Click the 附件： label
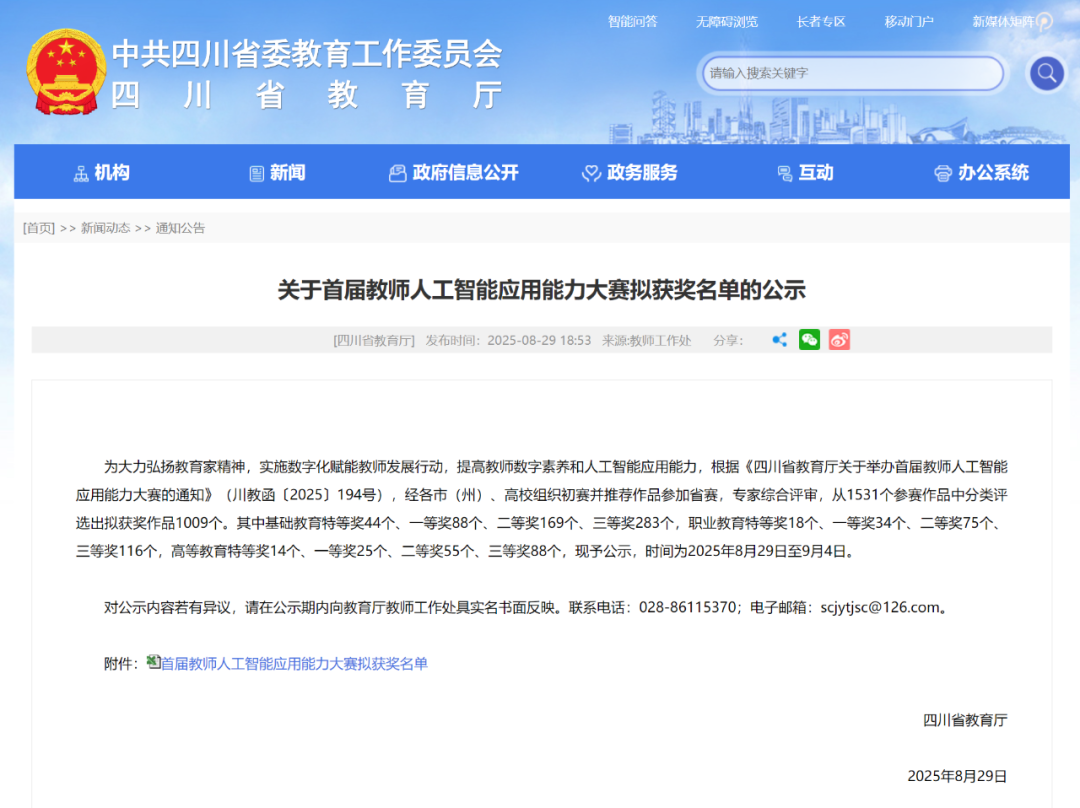 (123, 663)
